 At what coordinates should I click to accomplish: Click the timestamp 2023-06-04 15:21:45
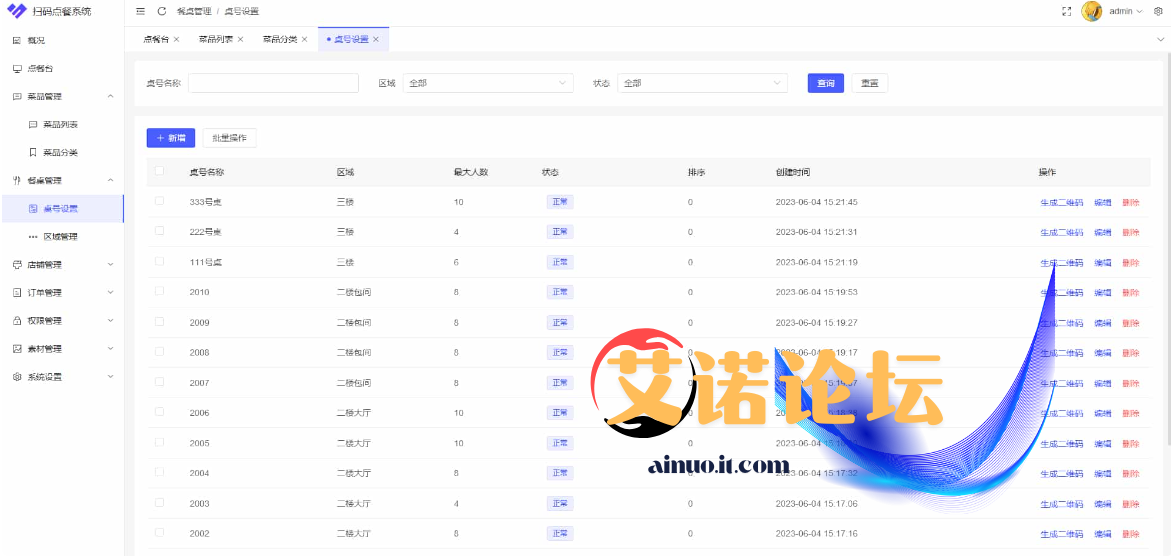(x=816, y=203)
